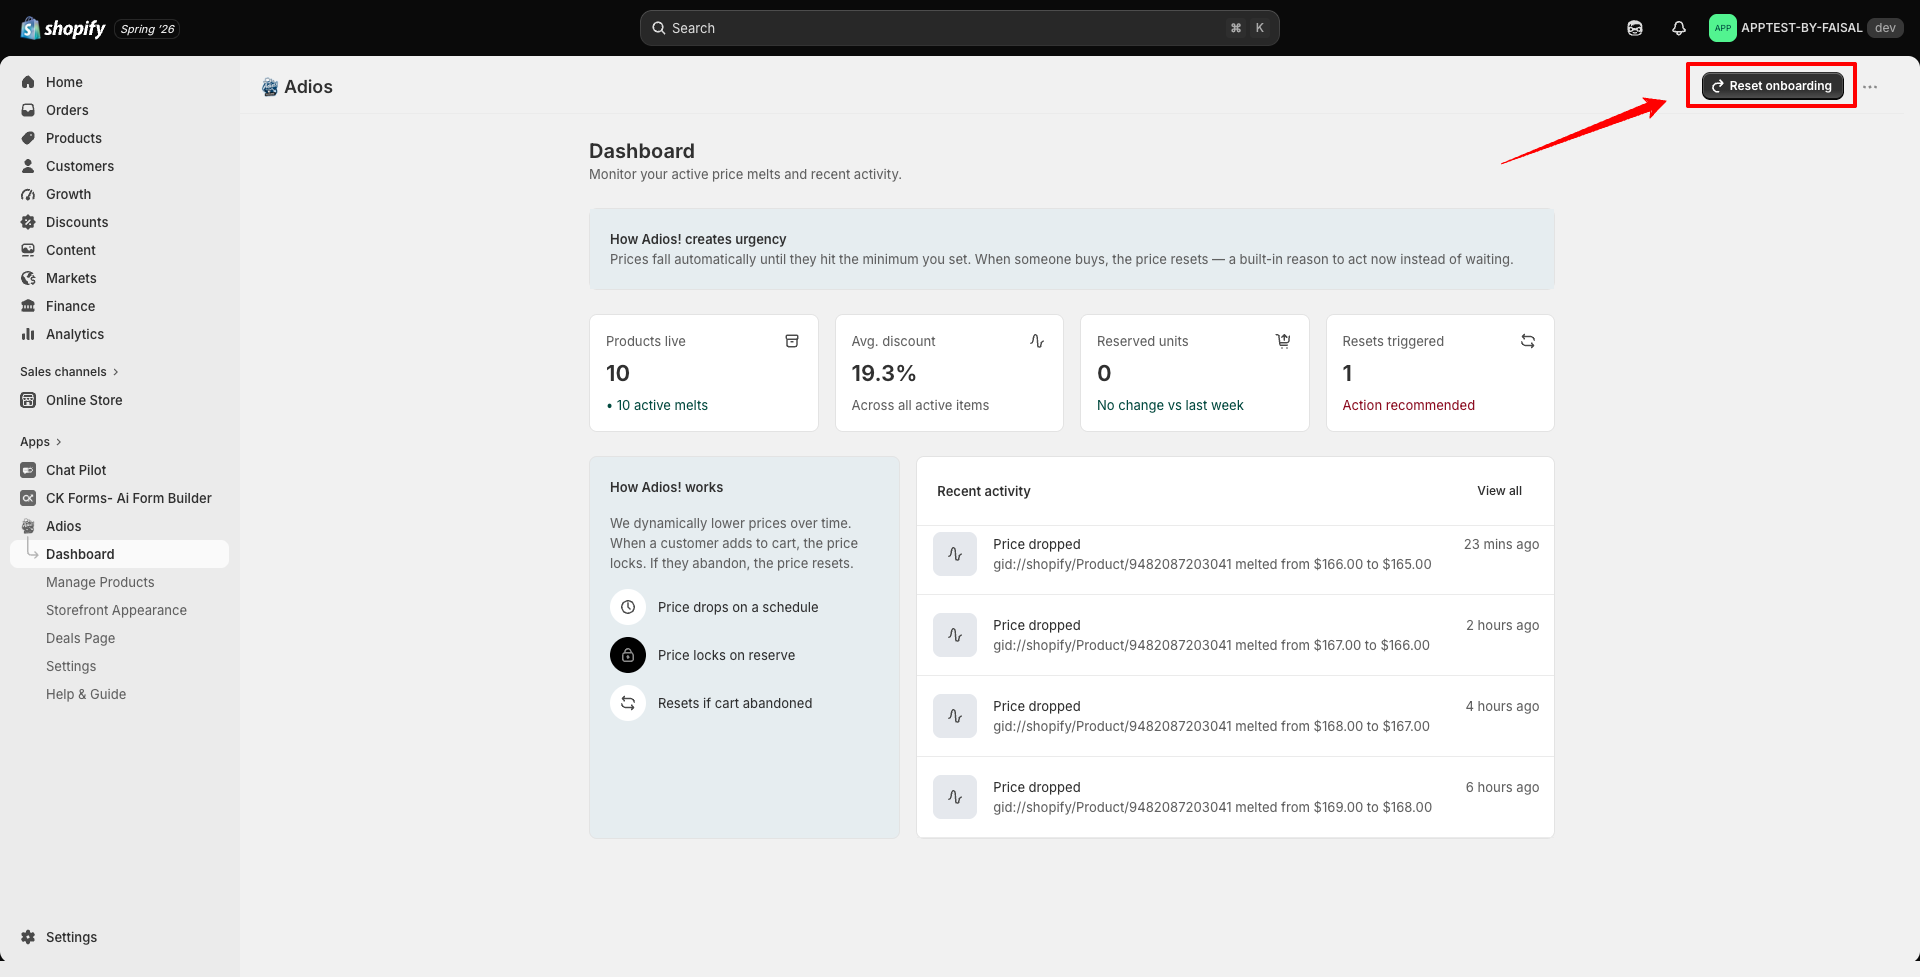The width and height of the screenshot is (1920, 977).
Task: Select the Dashboard menu item
Action: click(119, 554)
